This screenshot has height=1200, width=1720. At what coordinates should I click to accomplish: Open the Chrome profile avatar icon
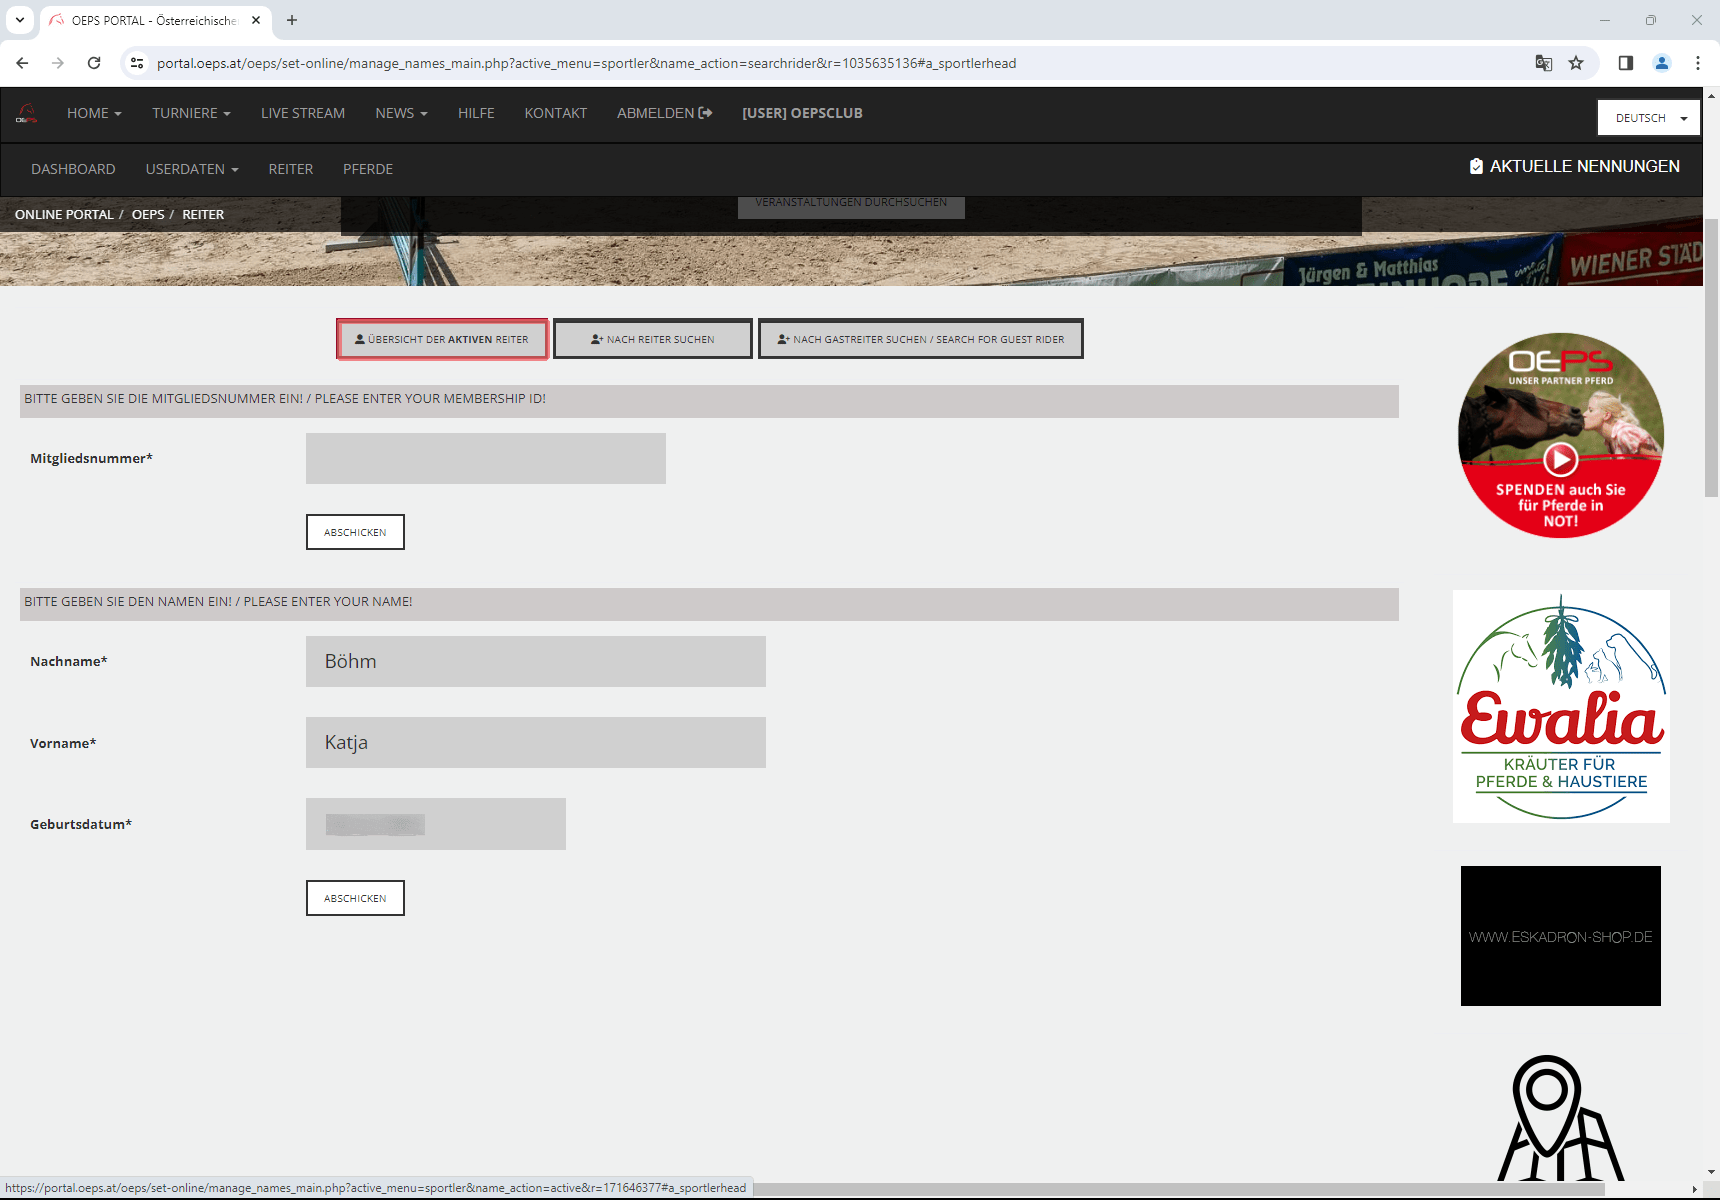(1662, 63)
